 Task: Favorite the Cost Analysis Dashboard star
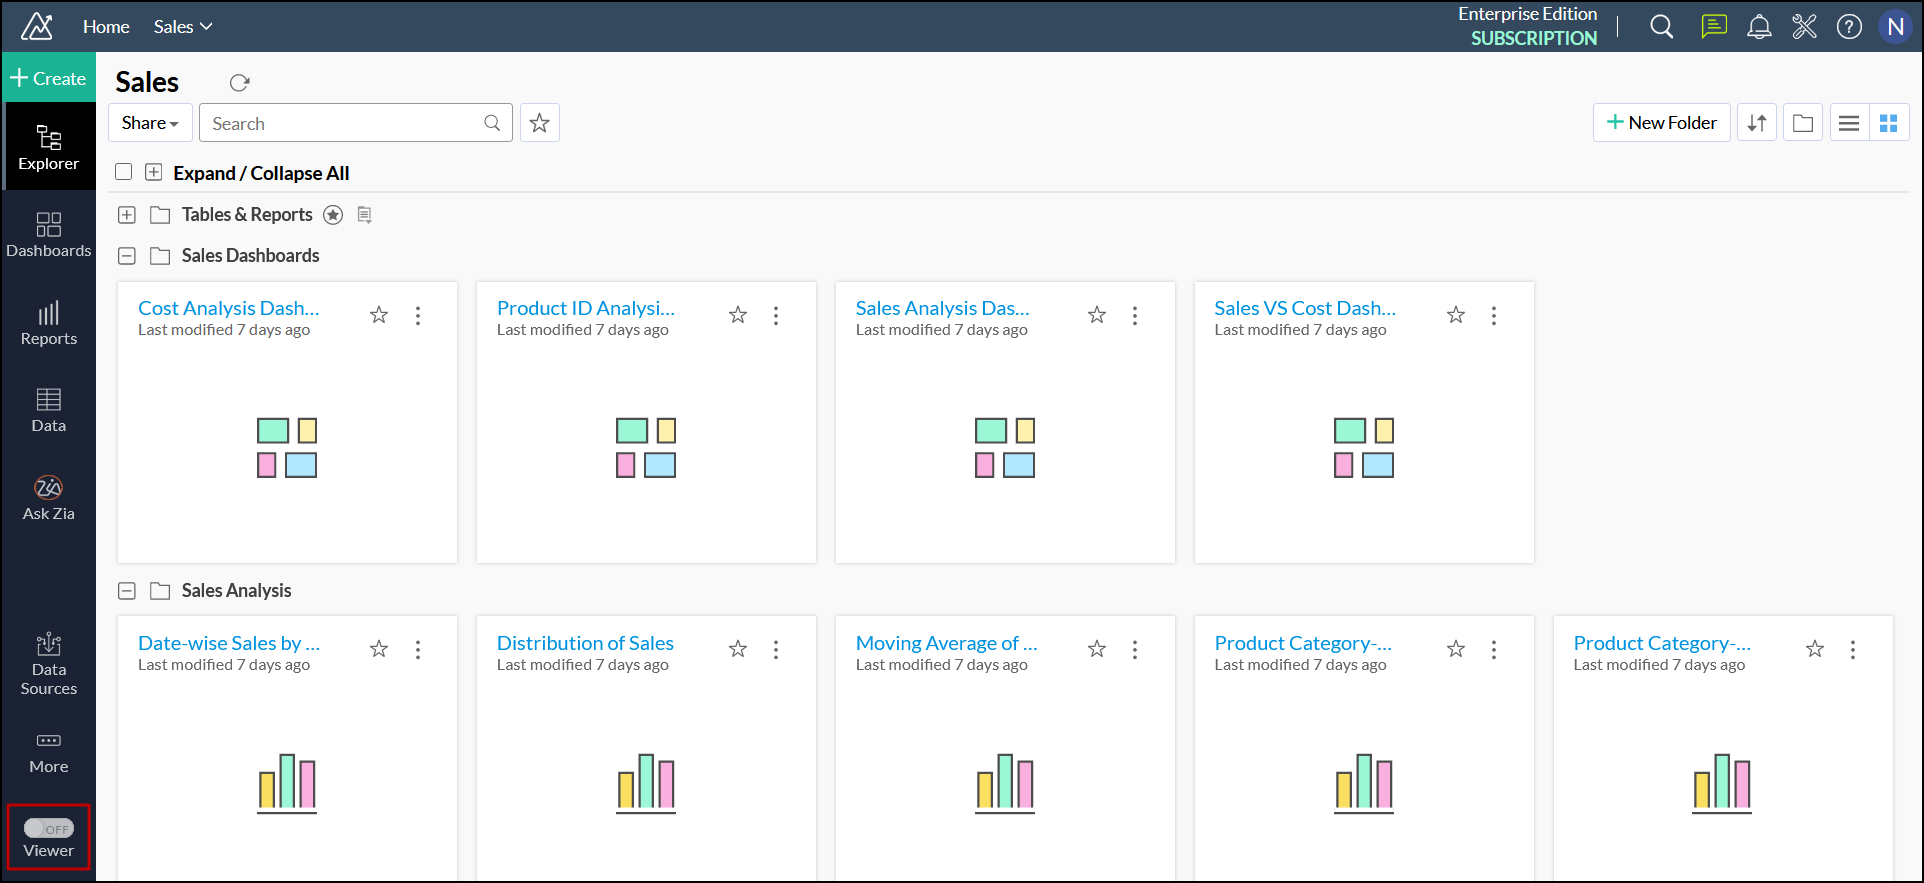click(x=379, y=315)
